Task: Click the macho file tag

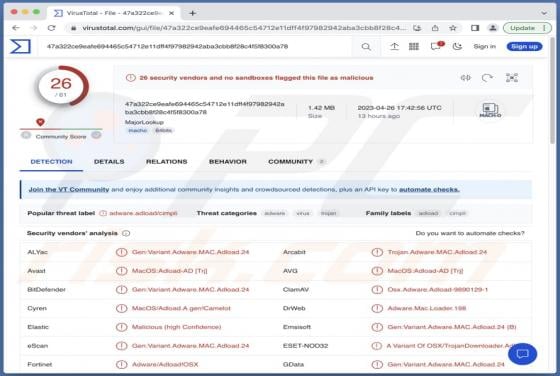Action: (138, 130)
